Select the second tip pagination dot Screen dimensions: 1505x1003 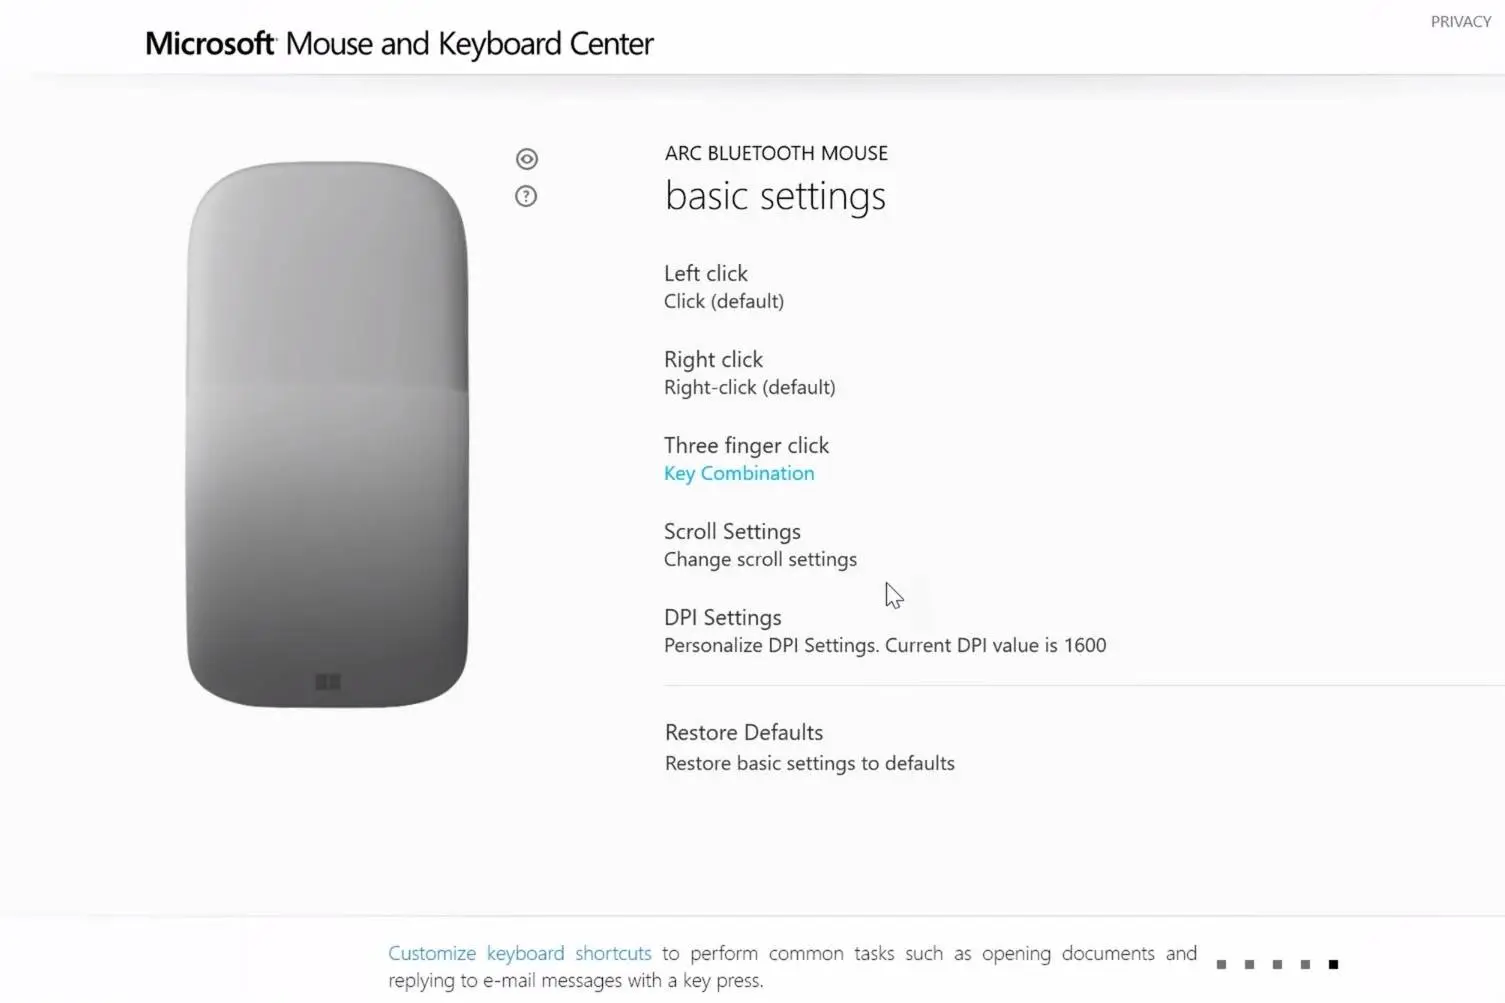tap(1249, 964)
